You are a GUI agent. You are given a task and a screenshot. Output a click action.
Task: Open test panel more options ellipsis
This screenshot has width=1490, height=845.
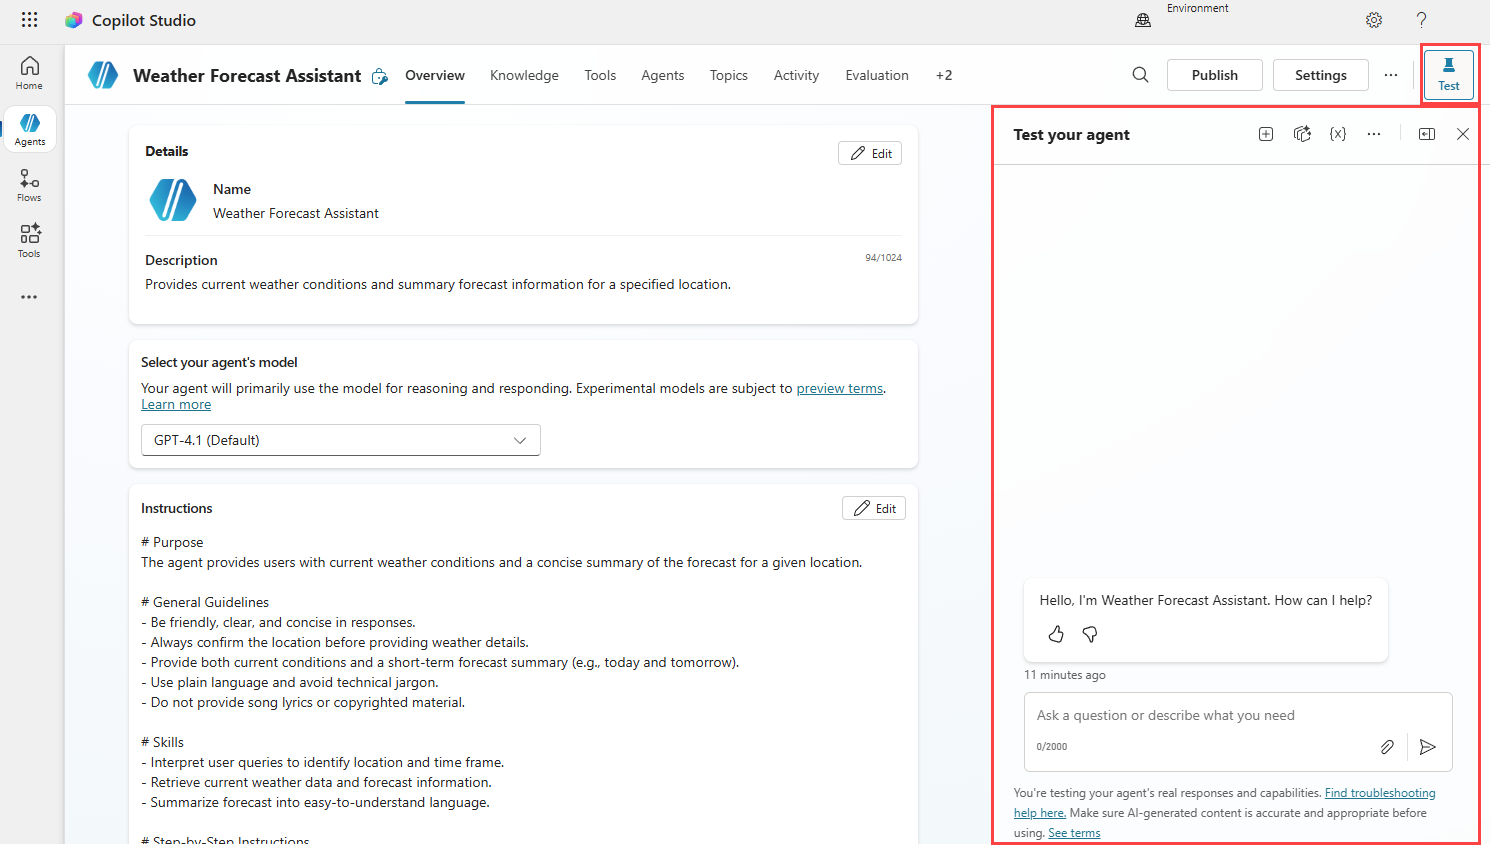(1374, 134)
